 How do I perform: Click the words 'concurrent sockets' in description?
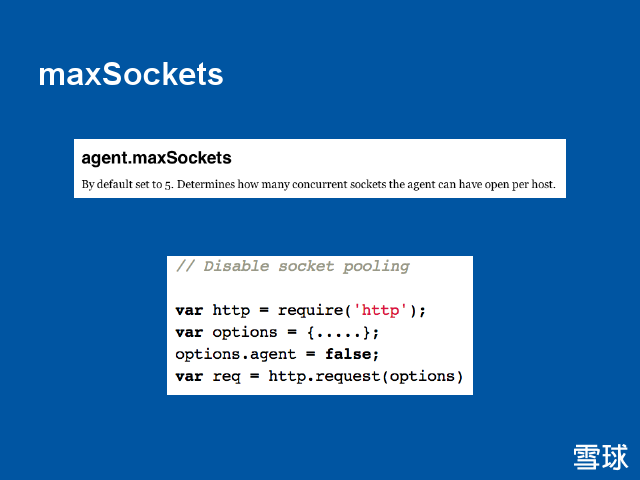tap(306, 185)
